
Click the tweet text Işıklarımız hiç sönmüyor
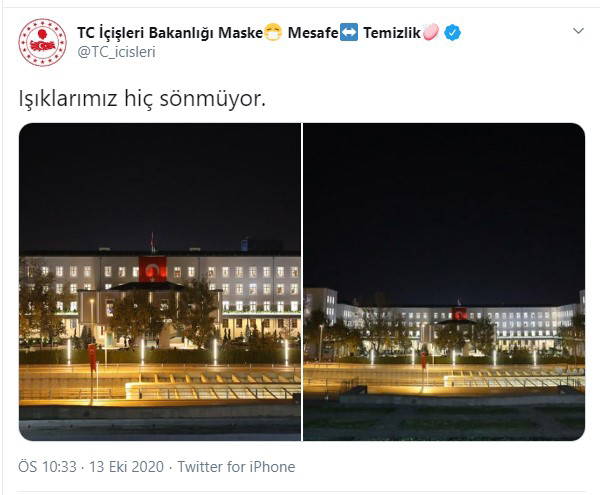(142, 99)
